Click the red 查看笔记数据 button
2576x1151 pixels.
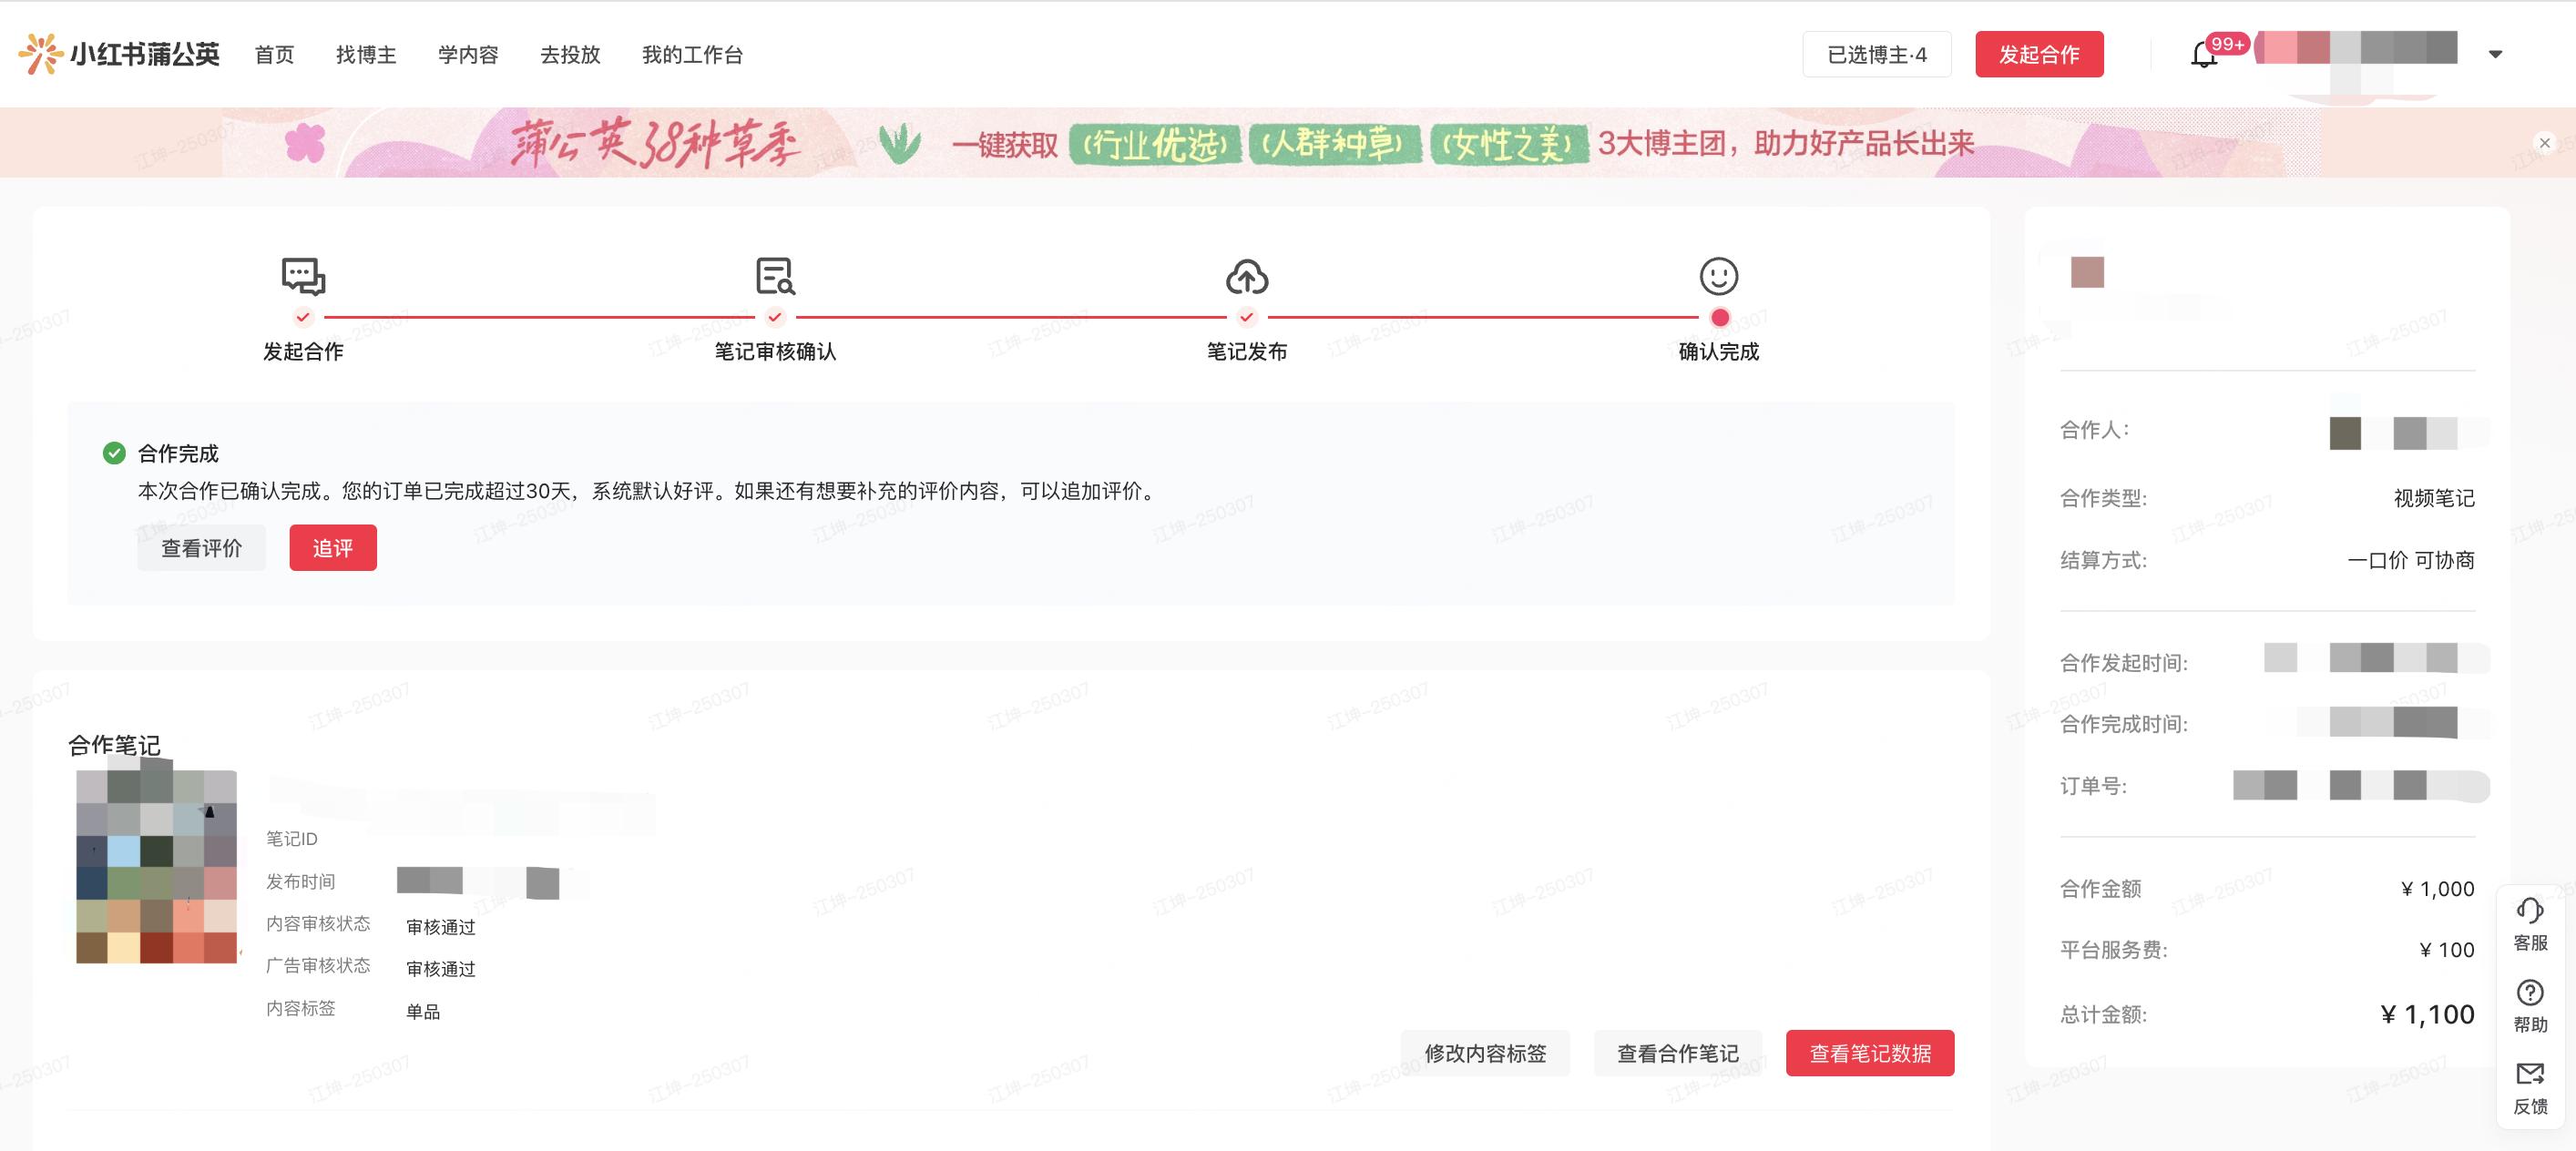[x=1870, y=1053]
